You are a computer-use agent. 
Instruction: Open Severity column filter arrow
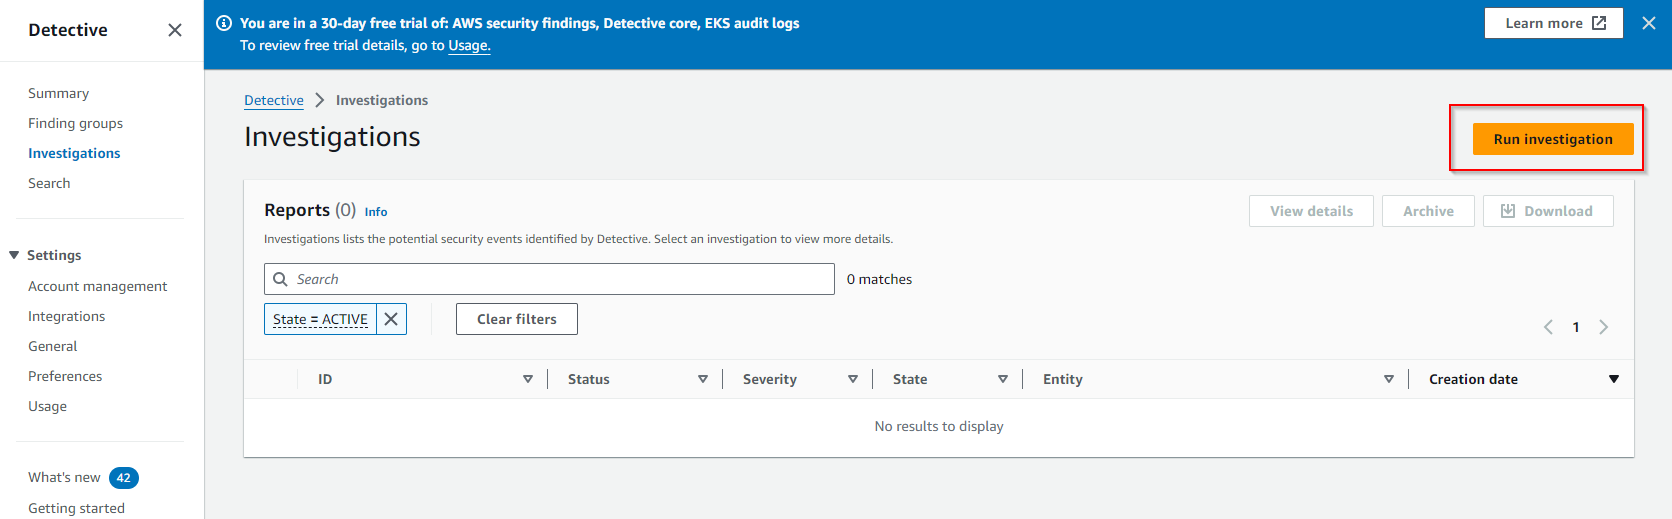853,379
